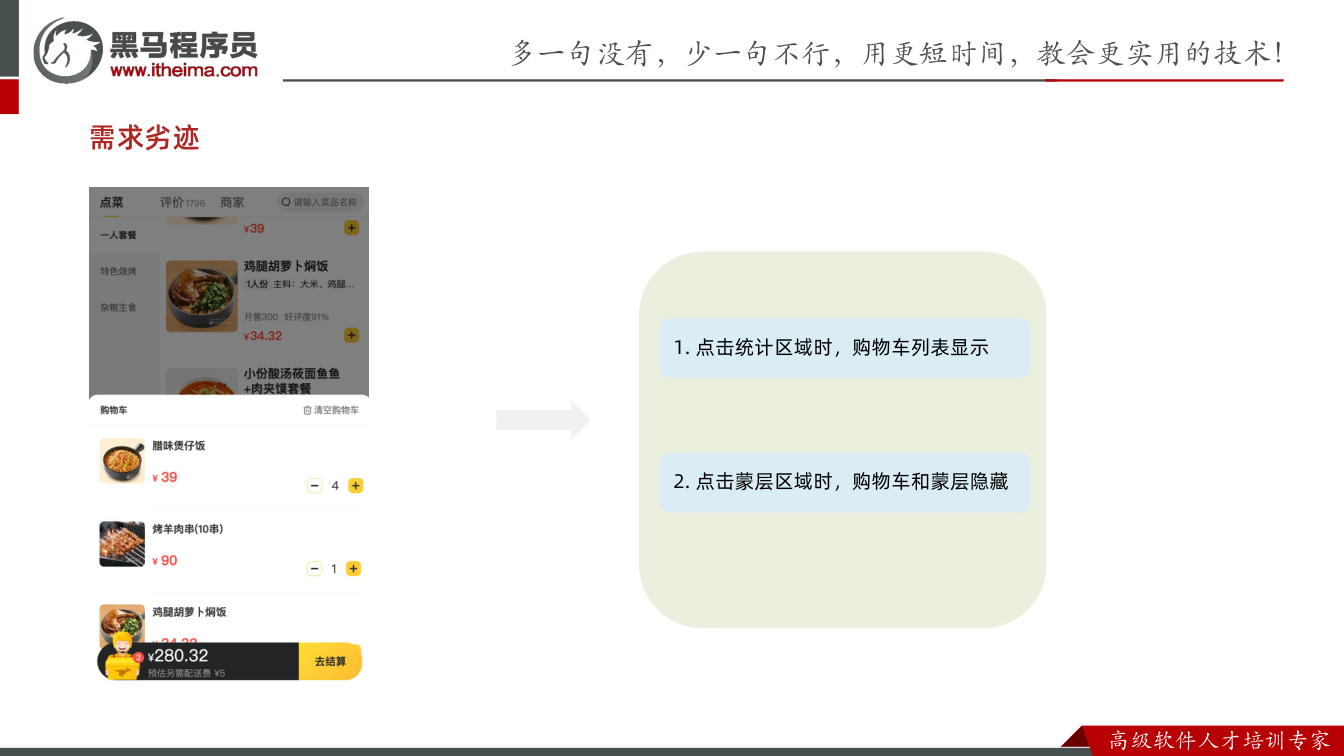Clear the cart via 清空购物车 trash icon
The image size is (1344, 756).
(308, 411)
